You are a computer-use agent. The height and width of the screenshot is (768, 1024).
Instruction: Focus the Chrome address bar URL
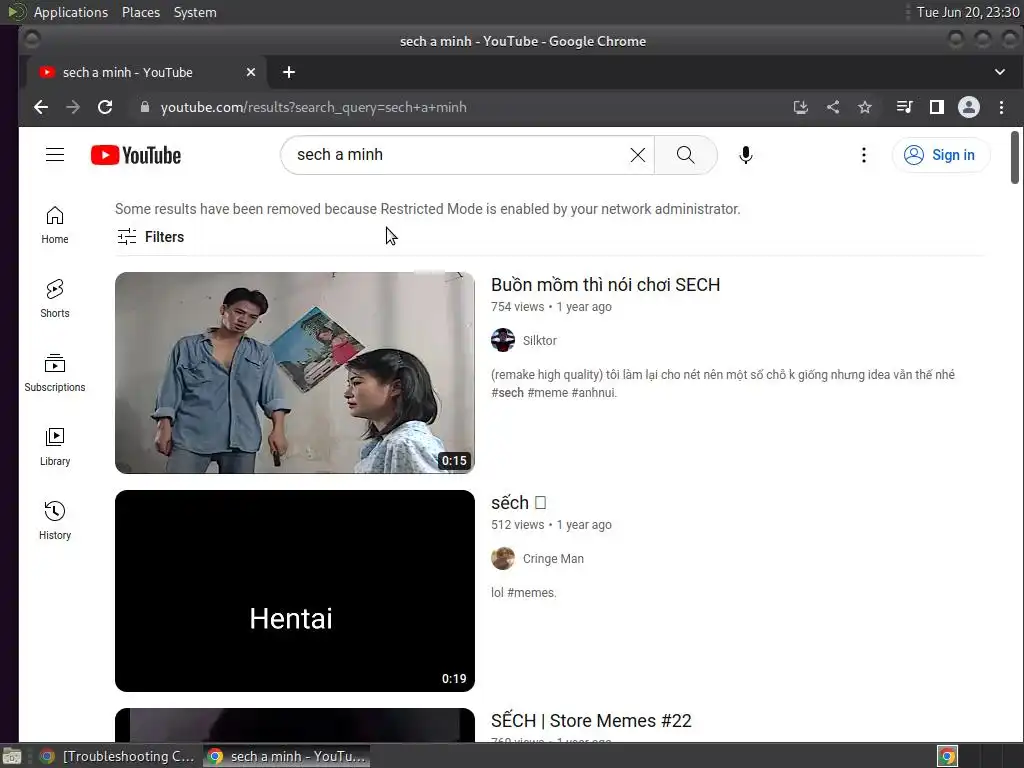click(313, 107)
